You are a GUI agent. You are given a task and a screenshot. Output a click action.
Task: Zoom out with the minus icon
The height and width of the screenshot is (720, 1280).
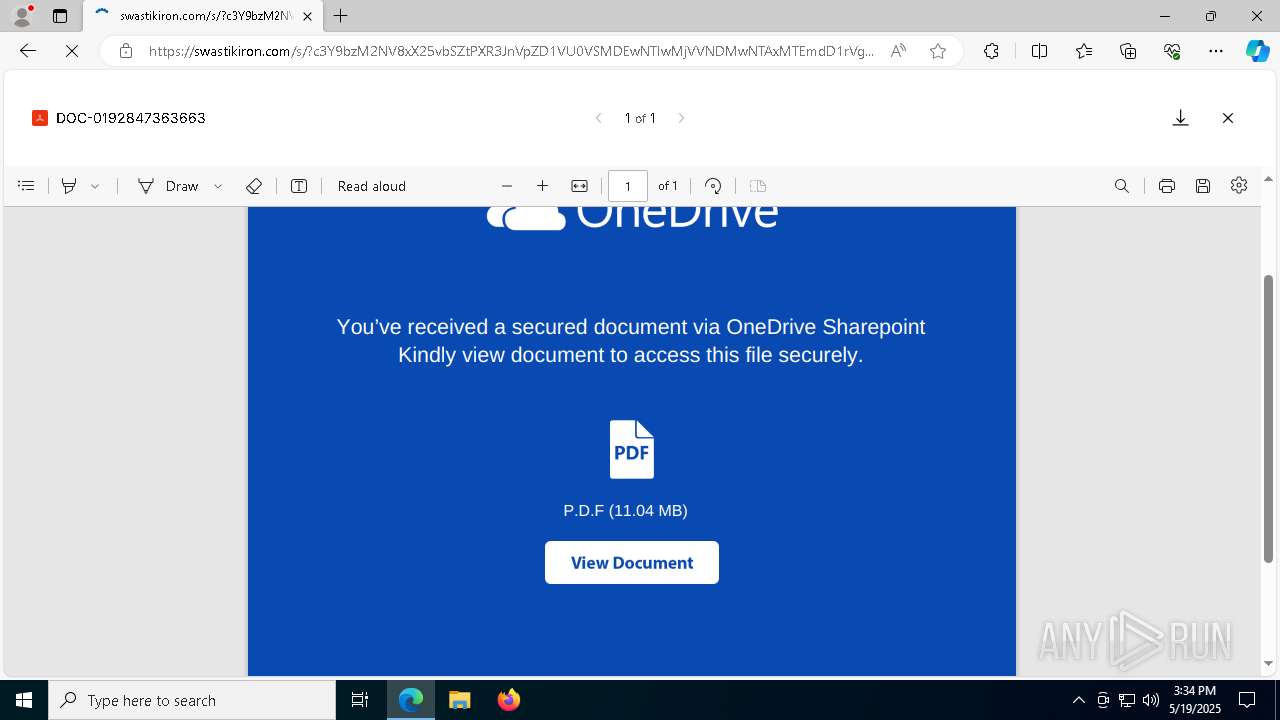pyautogui.click(x=507, y=186)
